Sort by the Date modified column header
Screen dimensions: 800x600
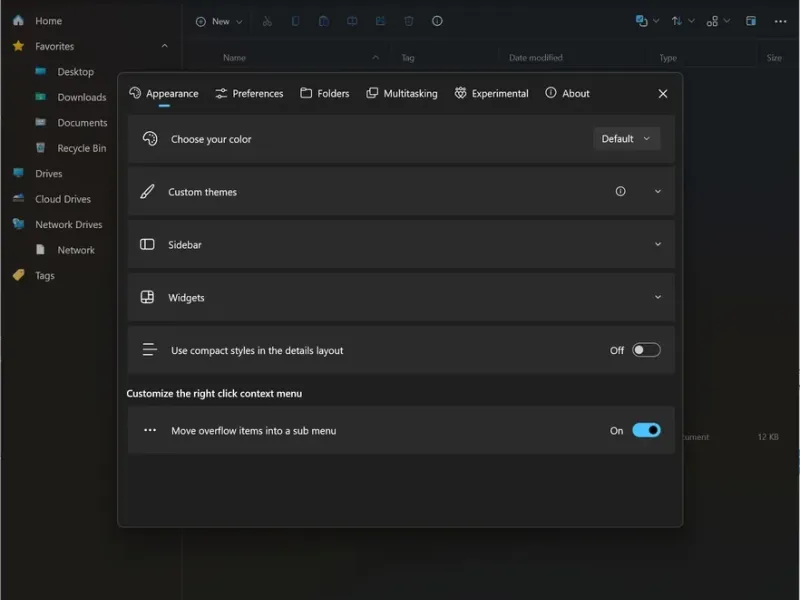coord(536,58)
